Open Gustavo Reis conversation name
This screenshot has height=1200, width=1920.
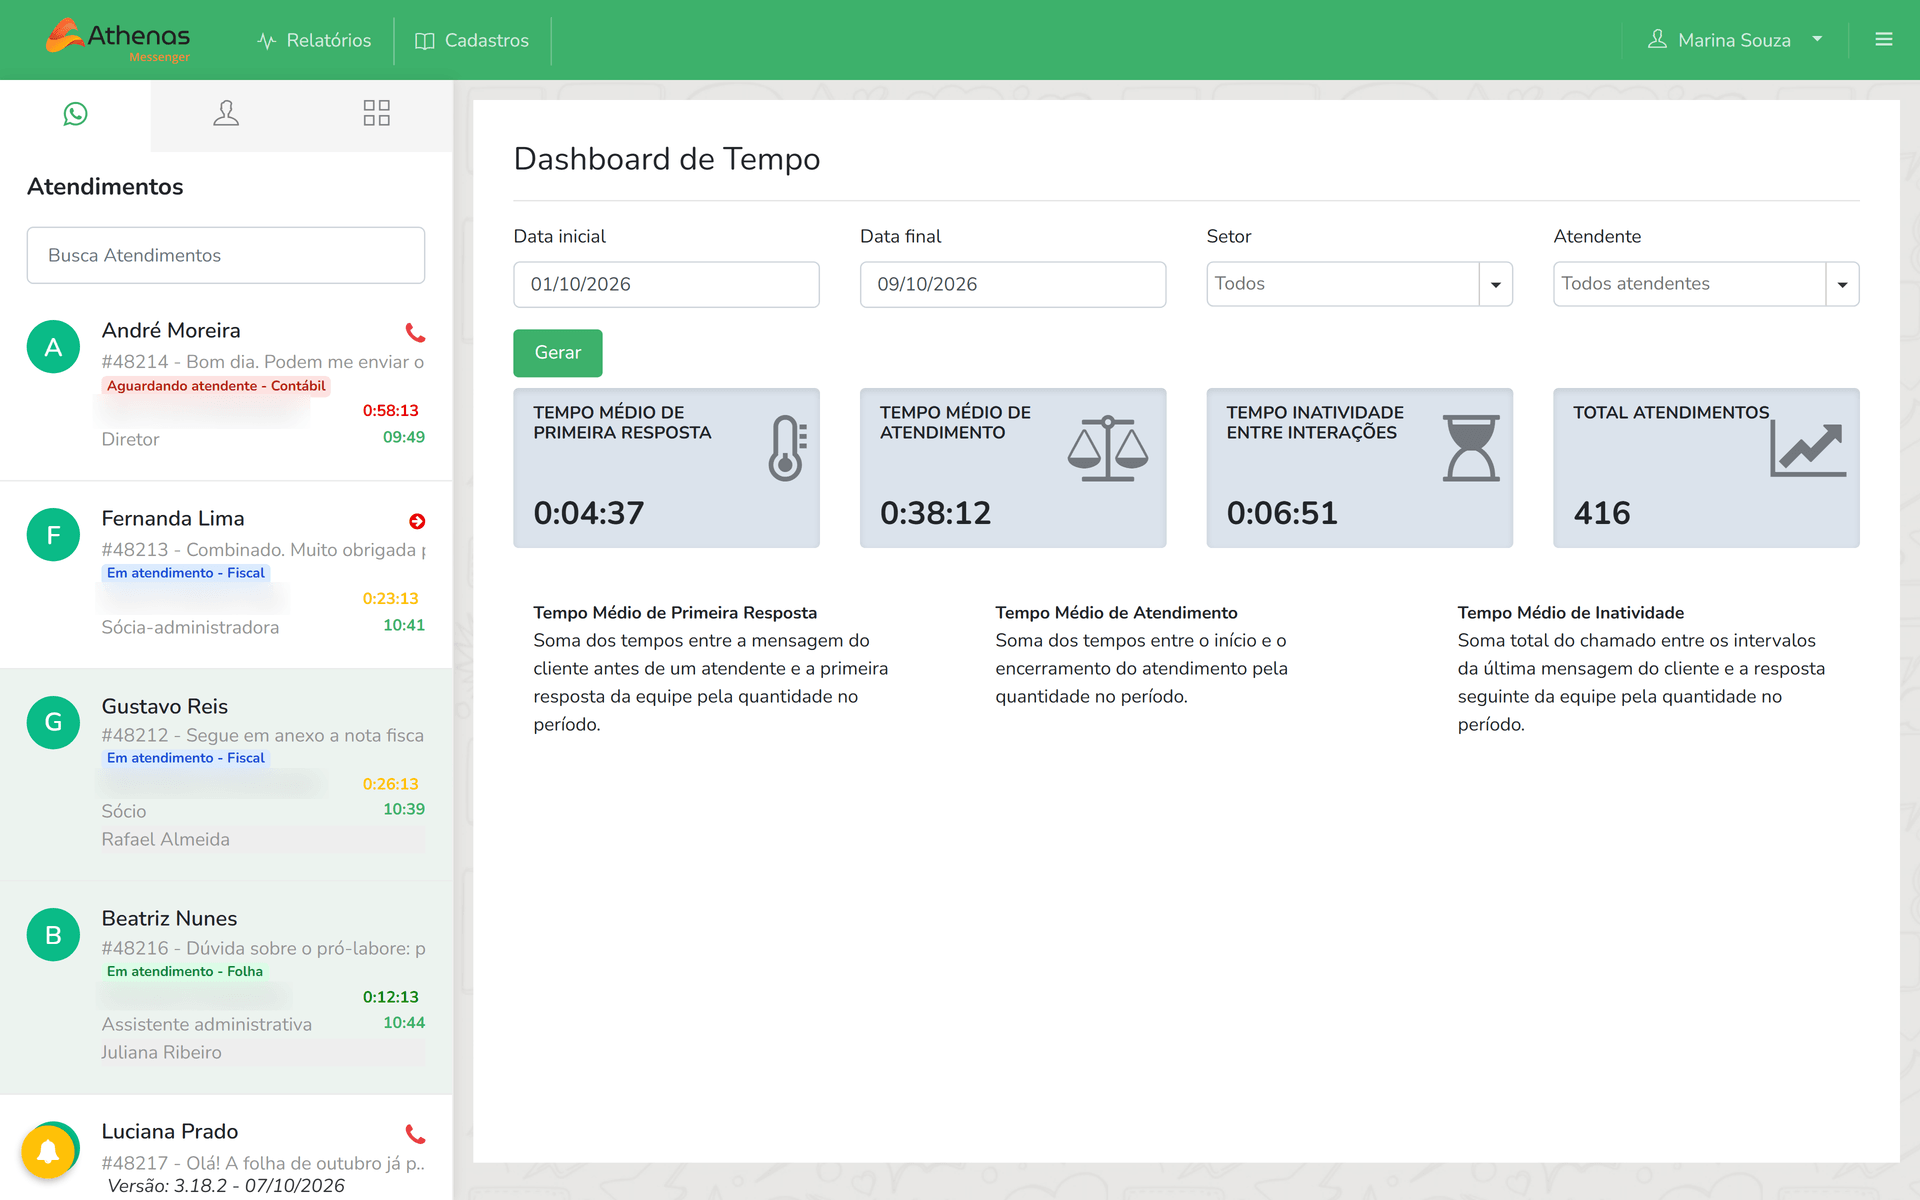click(165, 706)
